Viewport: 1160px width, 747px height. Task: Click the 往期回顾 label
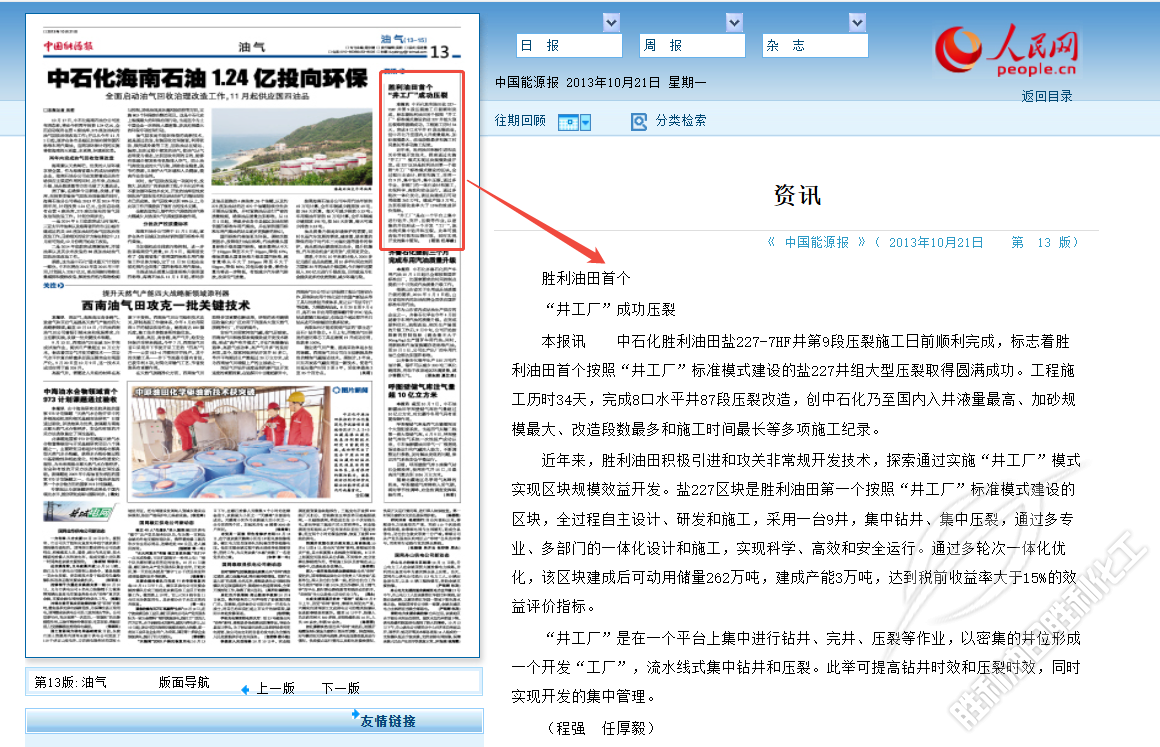[520, 121]
